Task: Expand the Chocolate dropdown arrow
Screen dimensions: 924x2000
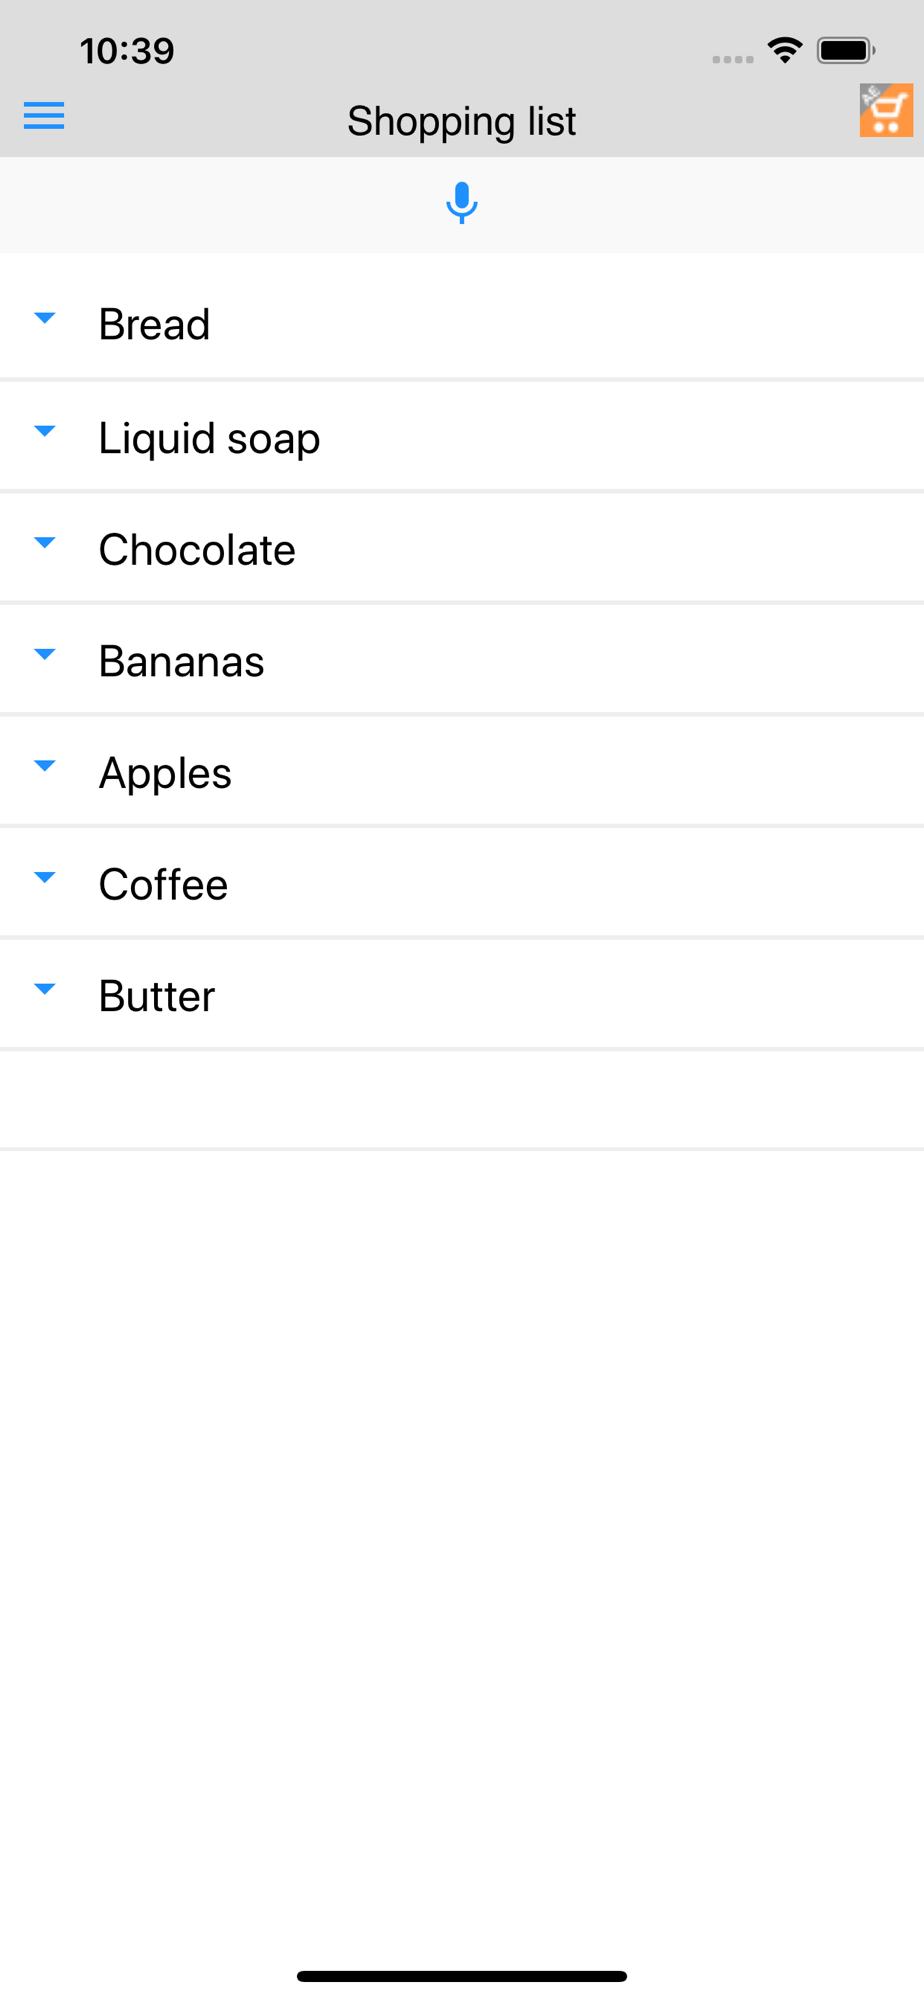Action: (x=44, y=543)
